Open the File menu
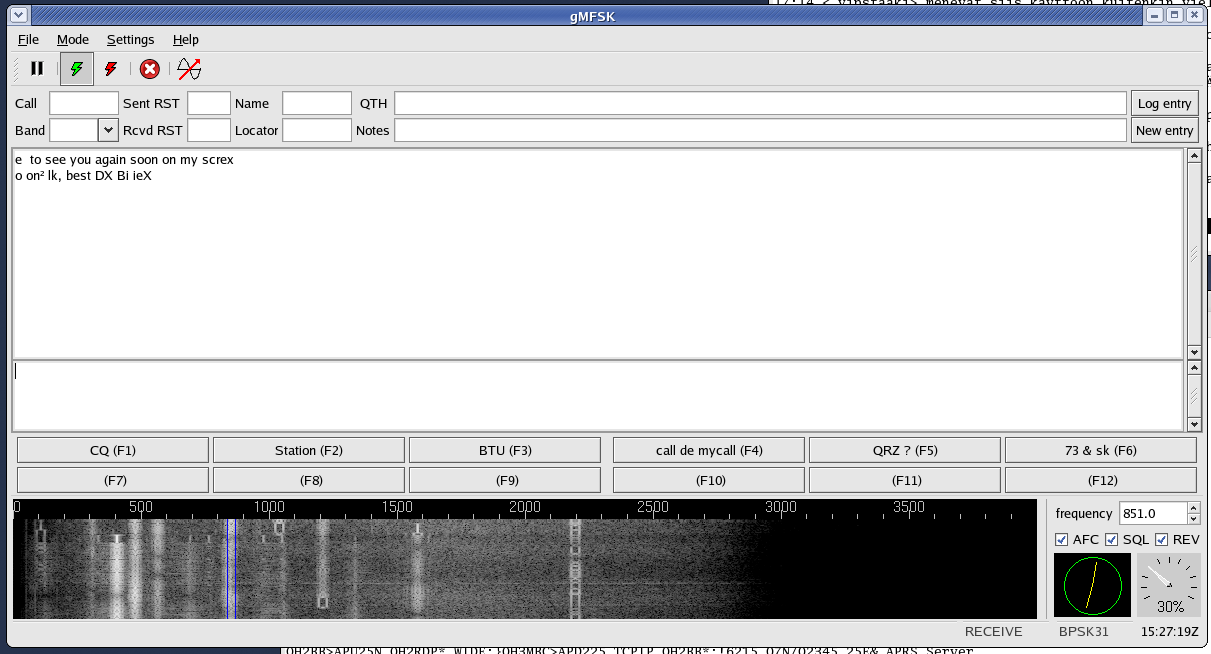This screenshot has height=654, width=1211. [x=28, y=40]
